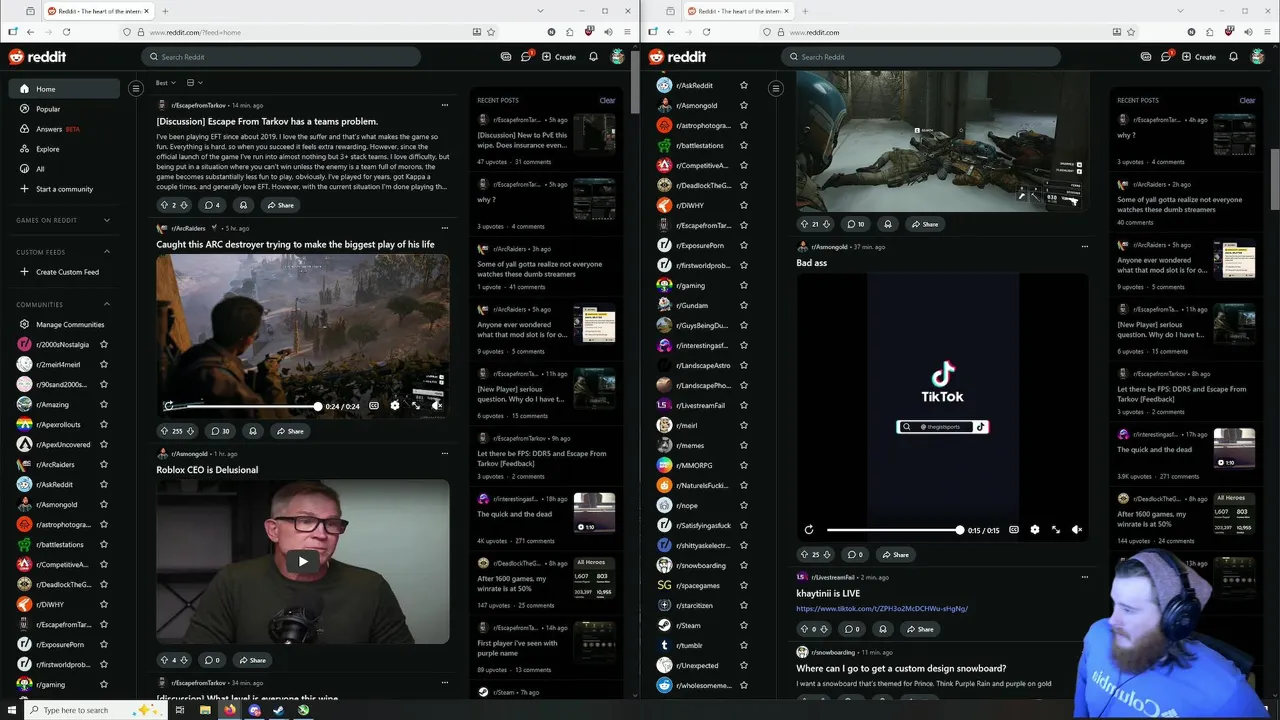Play the Roblox CEO video
The width and height of the screenshot is (1280, 720).
coord(302,561)
